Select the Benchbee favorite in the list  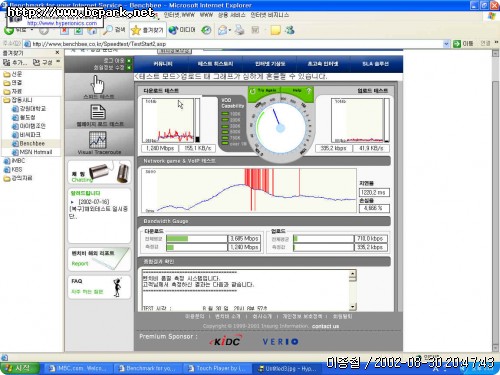(32, 143)
